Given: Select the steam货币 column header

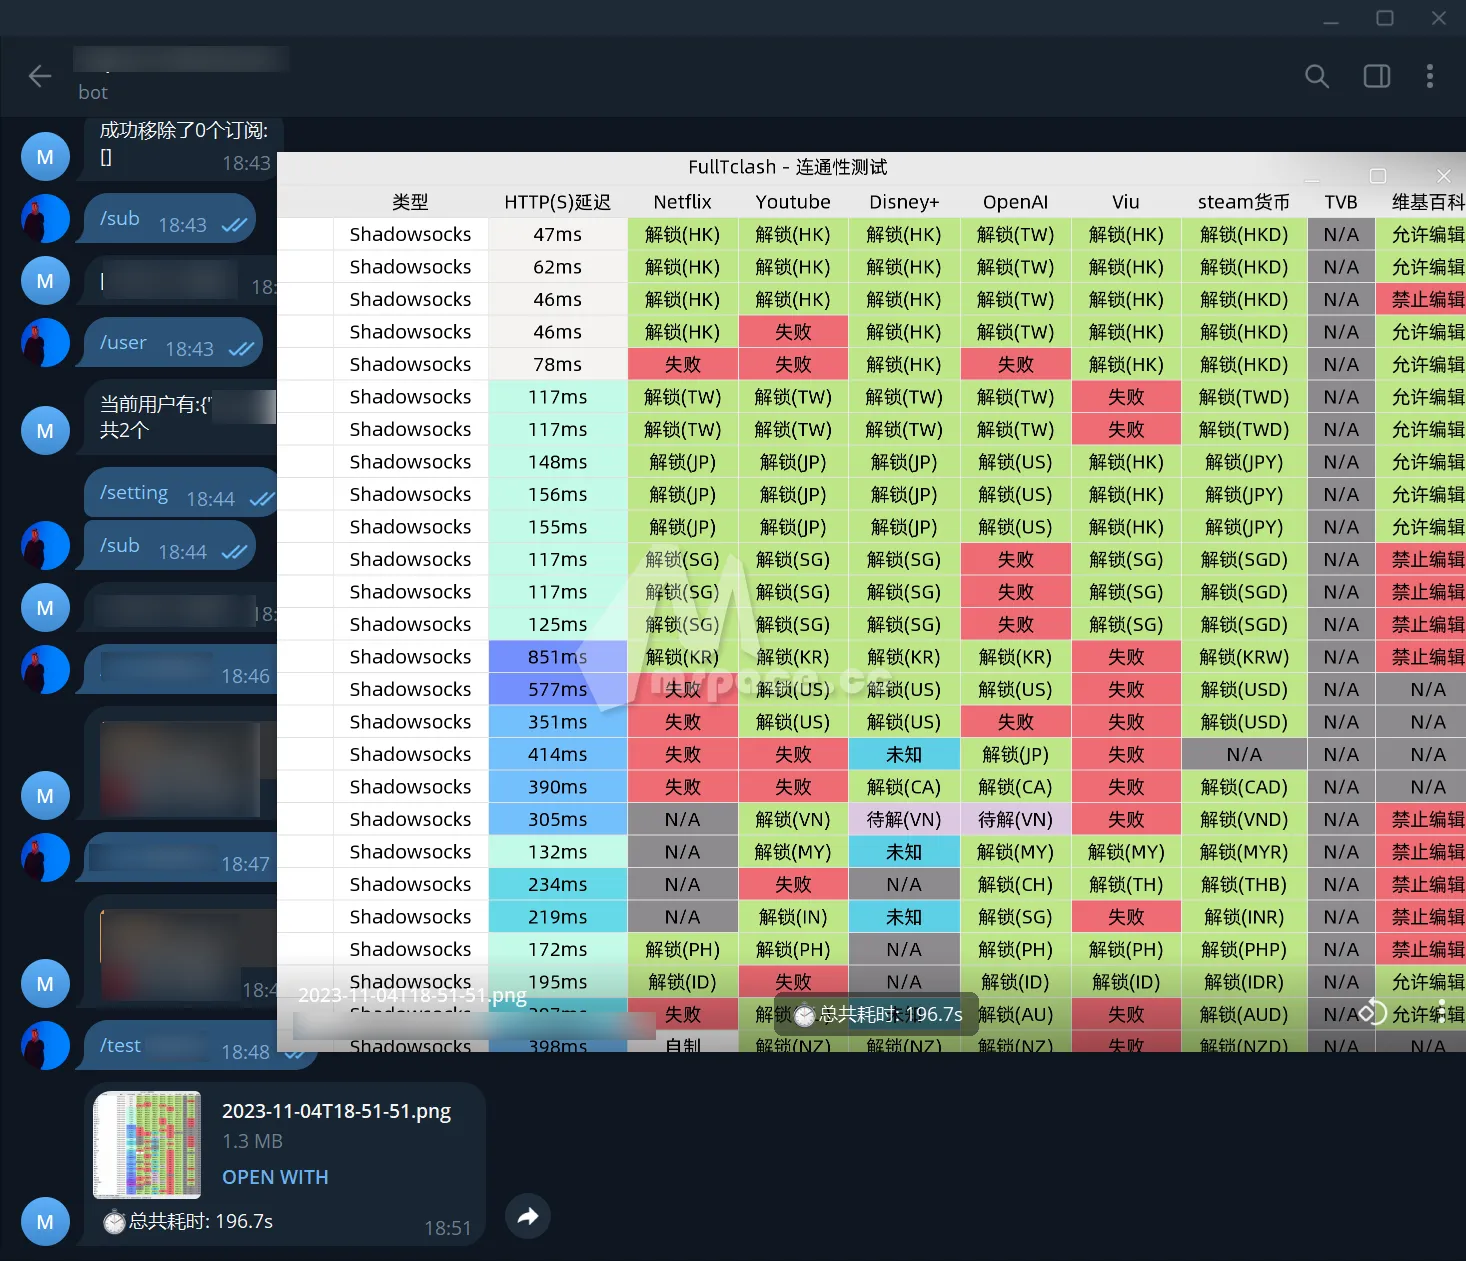Looking at the screenshot, I should [x=1244, y=202].
